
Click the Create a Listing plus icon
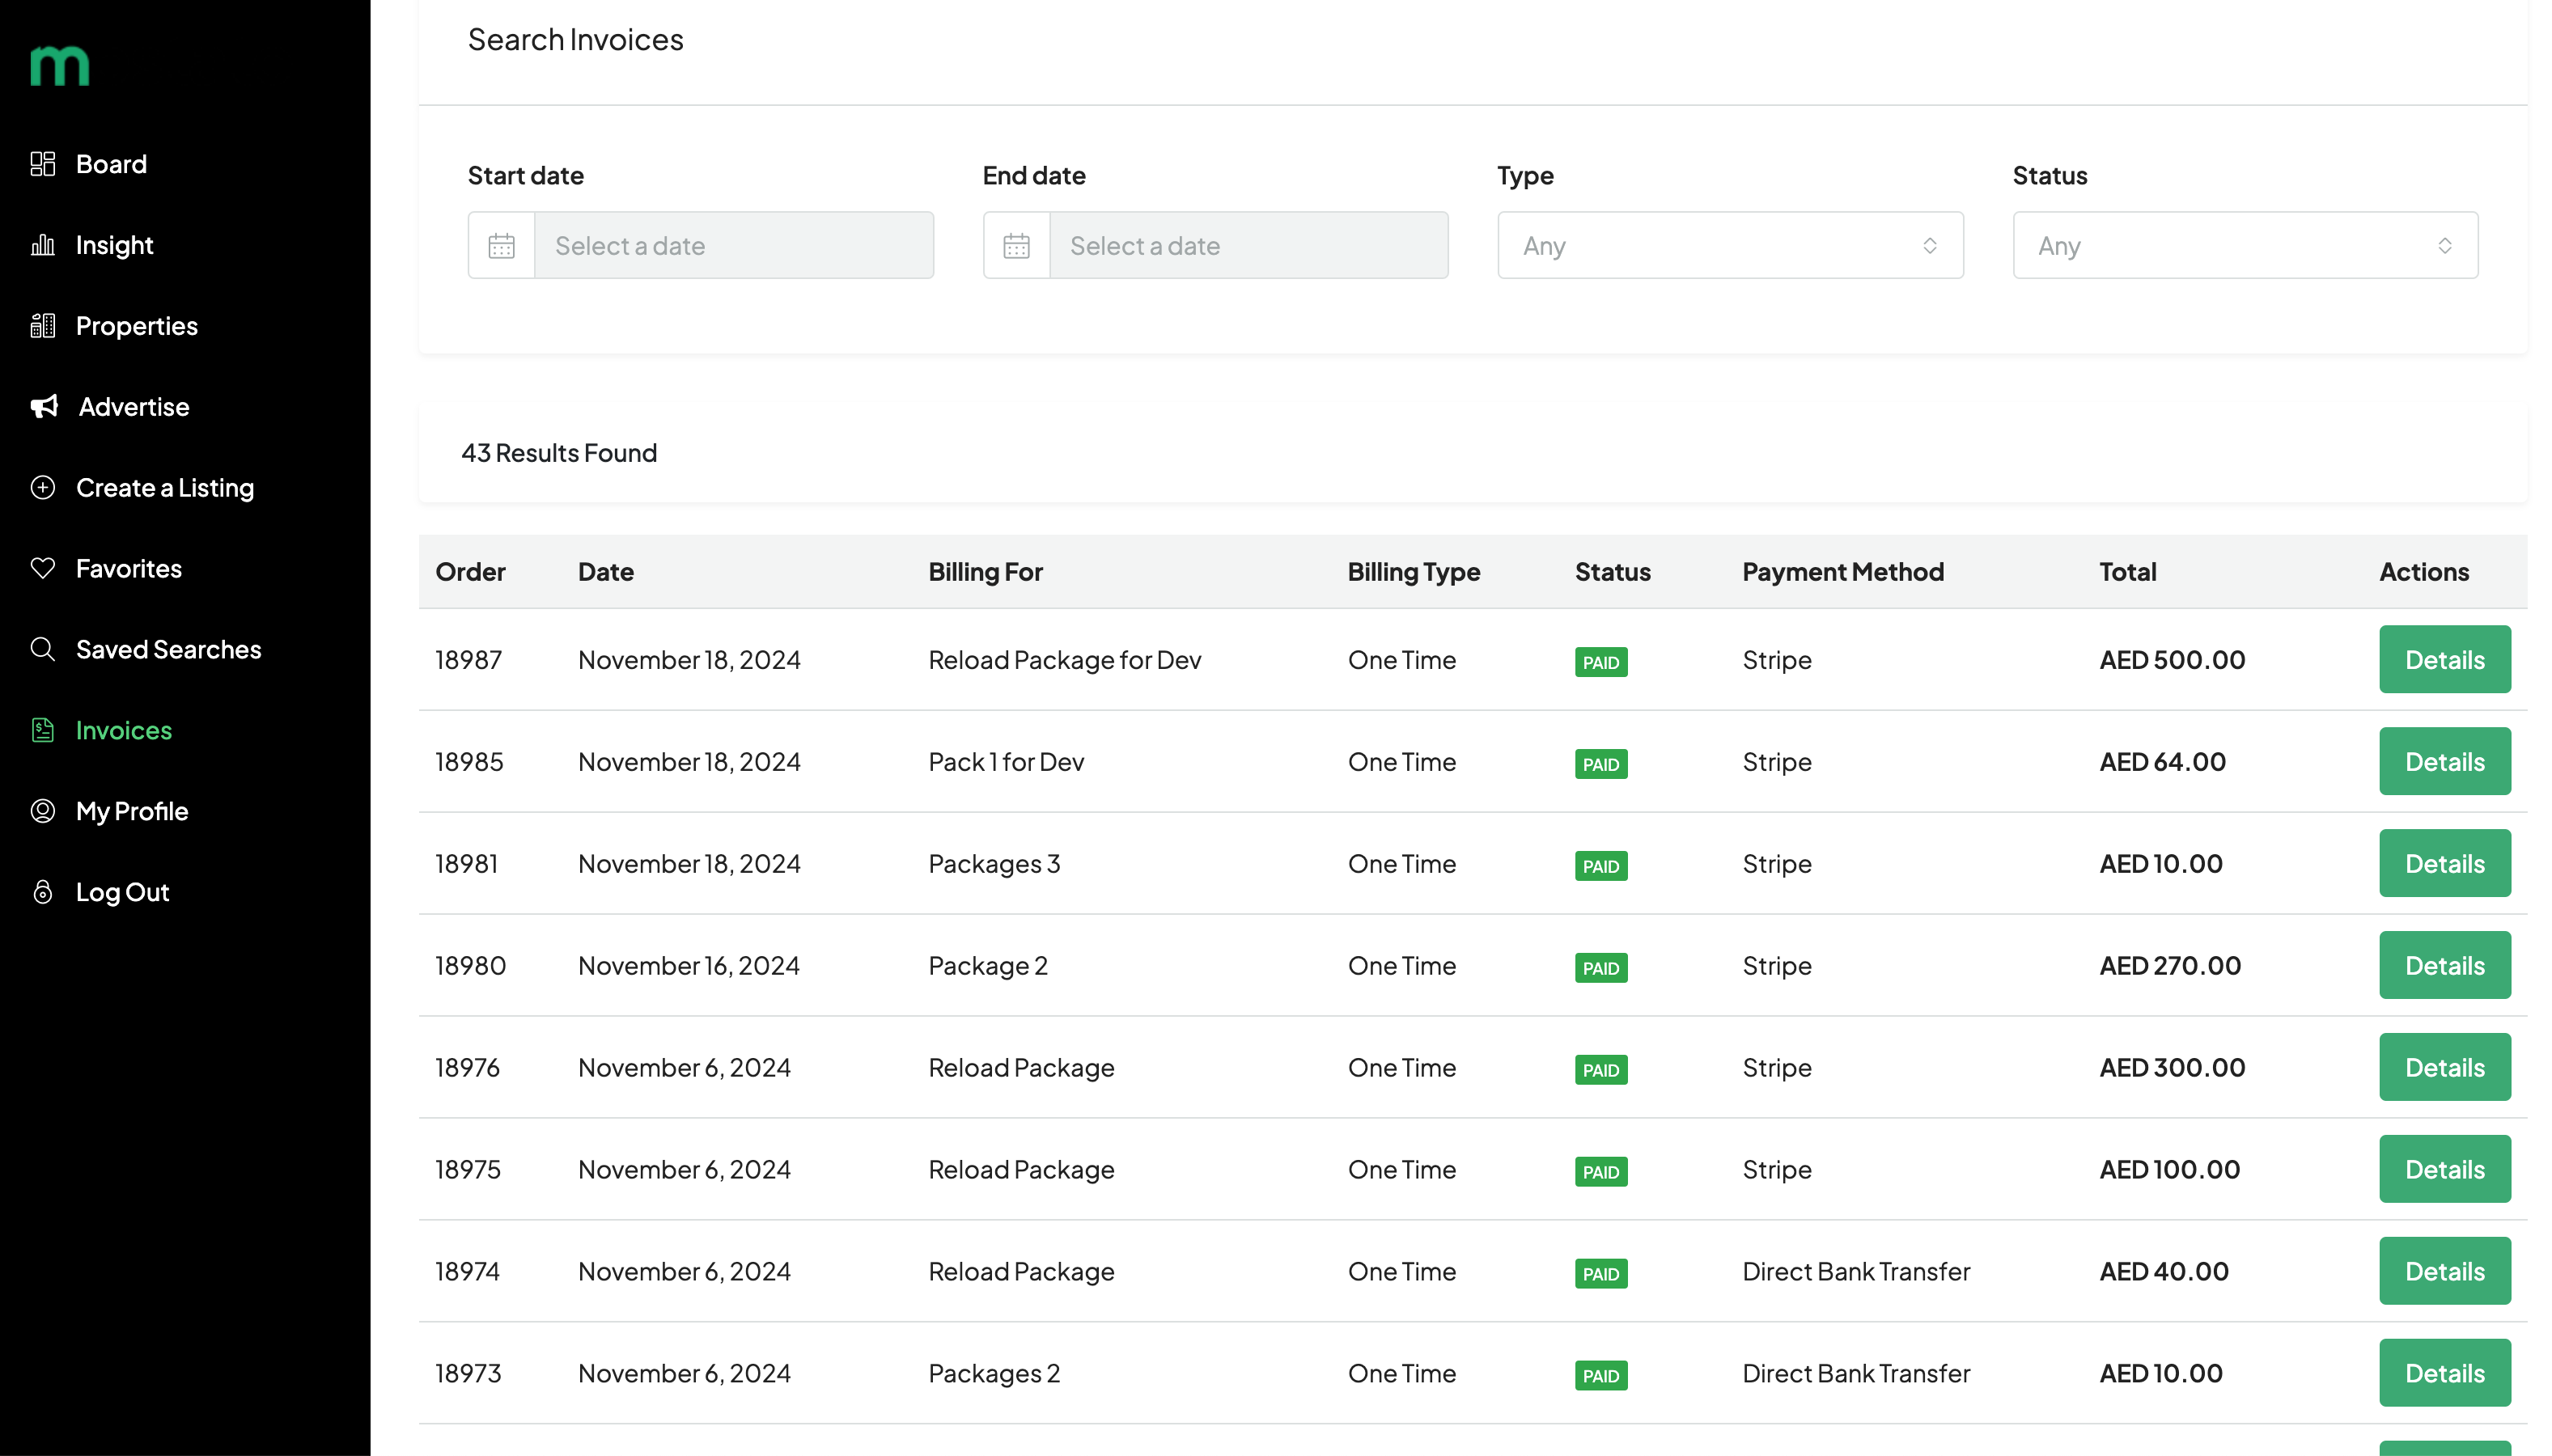coord(43,488)
